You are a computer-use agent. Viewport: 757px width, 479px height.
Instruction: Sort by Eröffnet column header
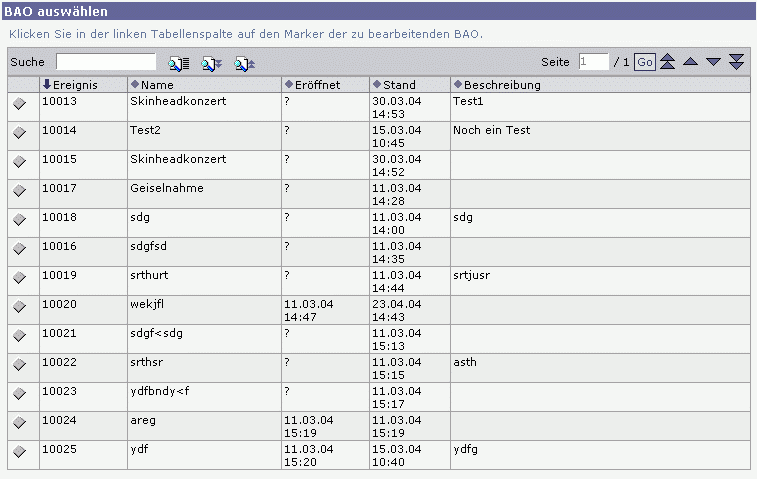[x=318, y=85]
